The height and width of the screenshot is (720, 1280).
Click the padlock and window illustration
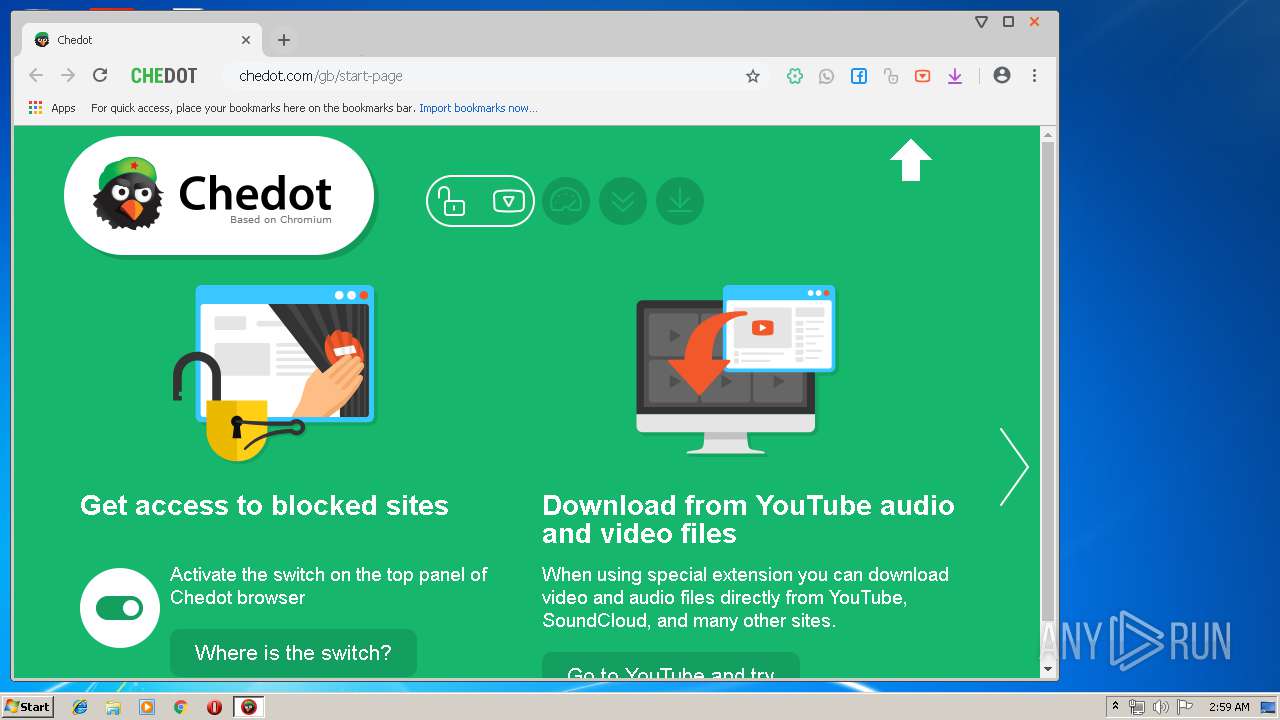[x=274, y=373]
